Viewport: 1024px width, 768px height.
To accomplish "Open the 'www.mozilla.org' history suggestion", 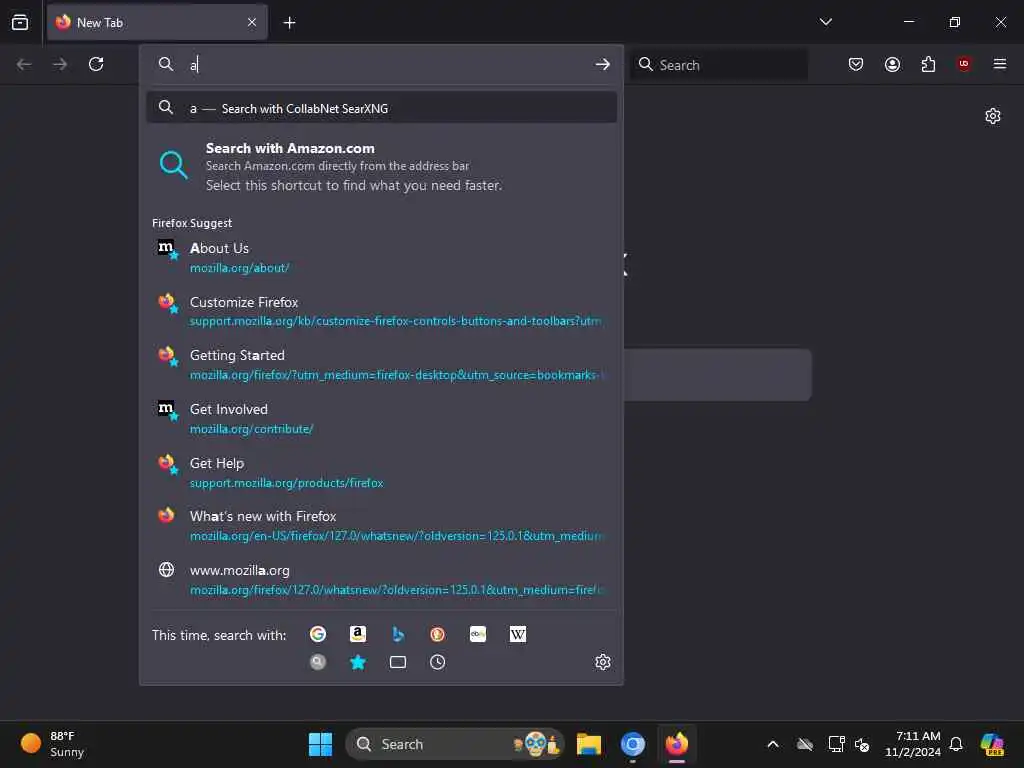I will coord(381,579).
